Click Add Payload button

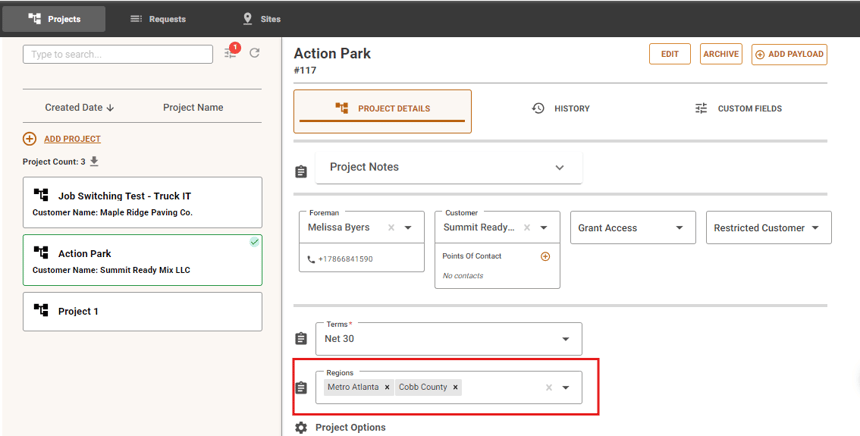pyautogui.click(x=789, y=54)
